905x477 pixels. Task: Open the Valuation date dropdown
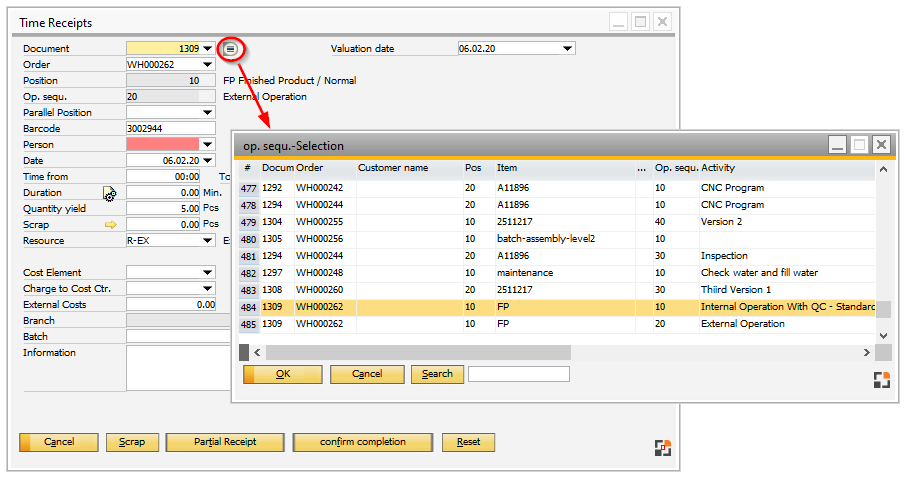568,48
